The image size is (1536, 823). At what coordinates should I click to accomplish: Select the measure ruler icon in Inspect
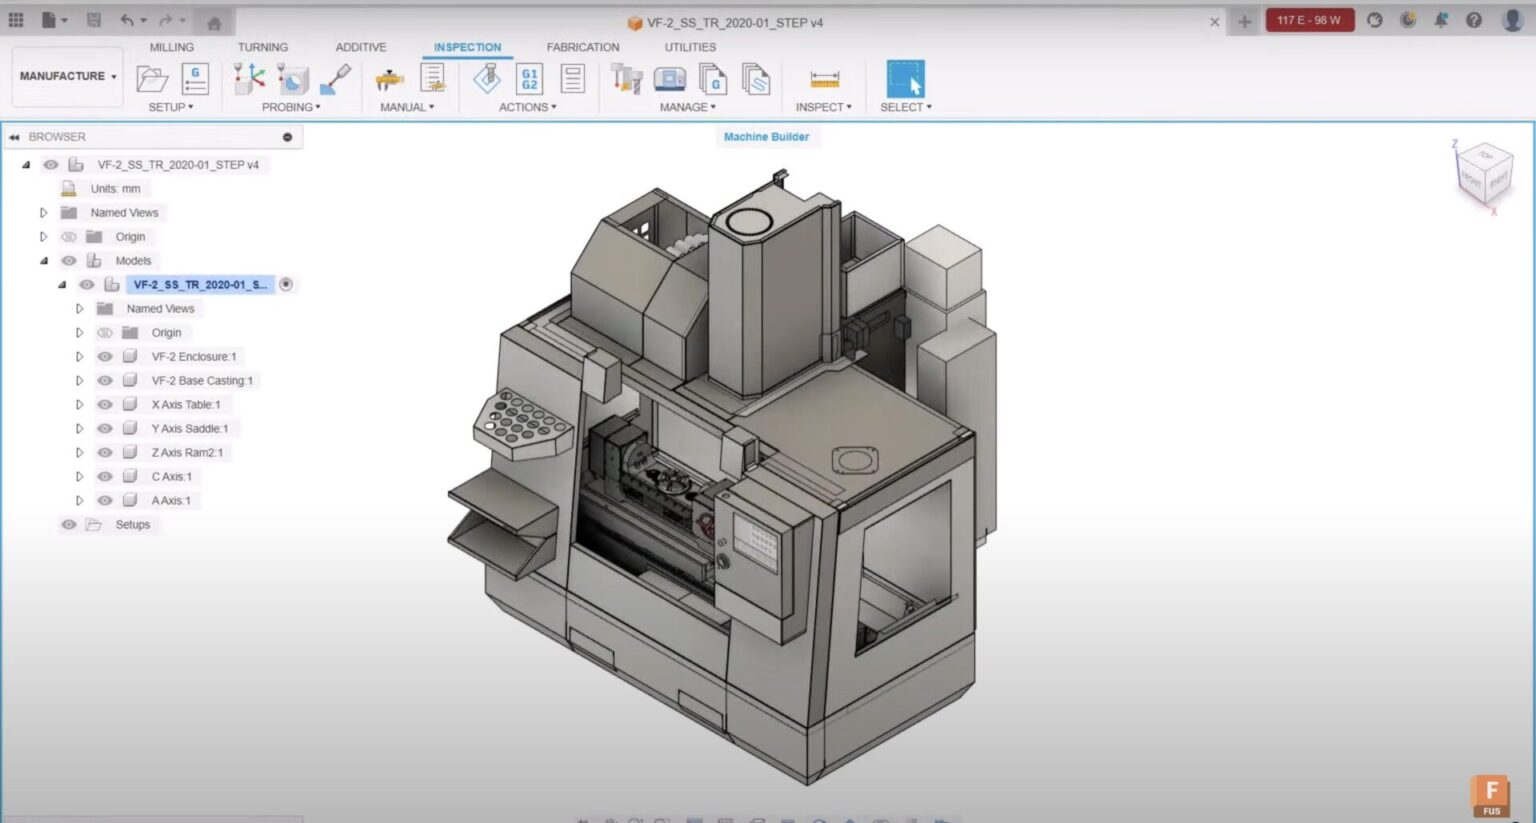point(824,79)
